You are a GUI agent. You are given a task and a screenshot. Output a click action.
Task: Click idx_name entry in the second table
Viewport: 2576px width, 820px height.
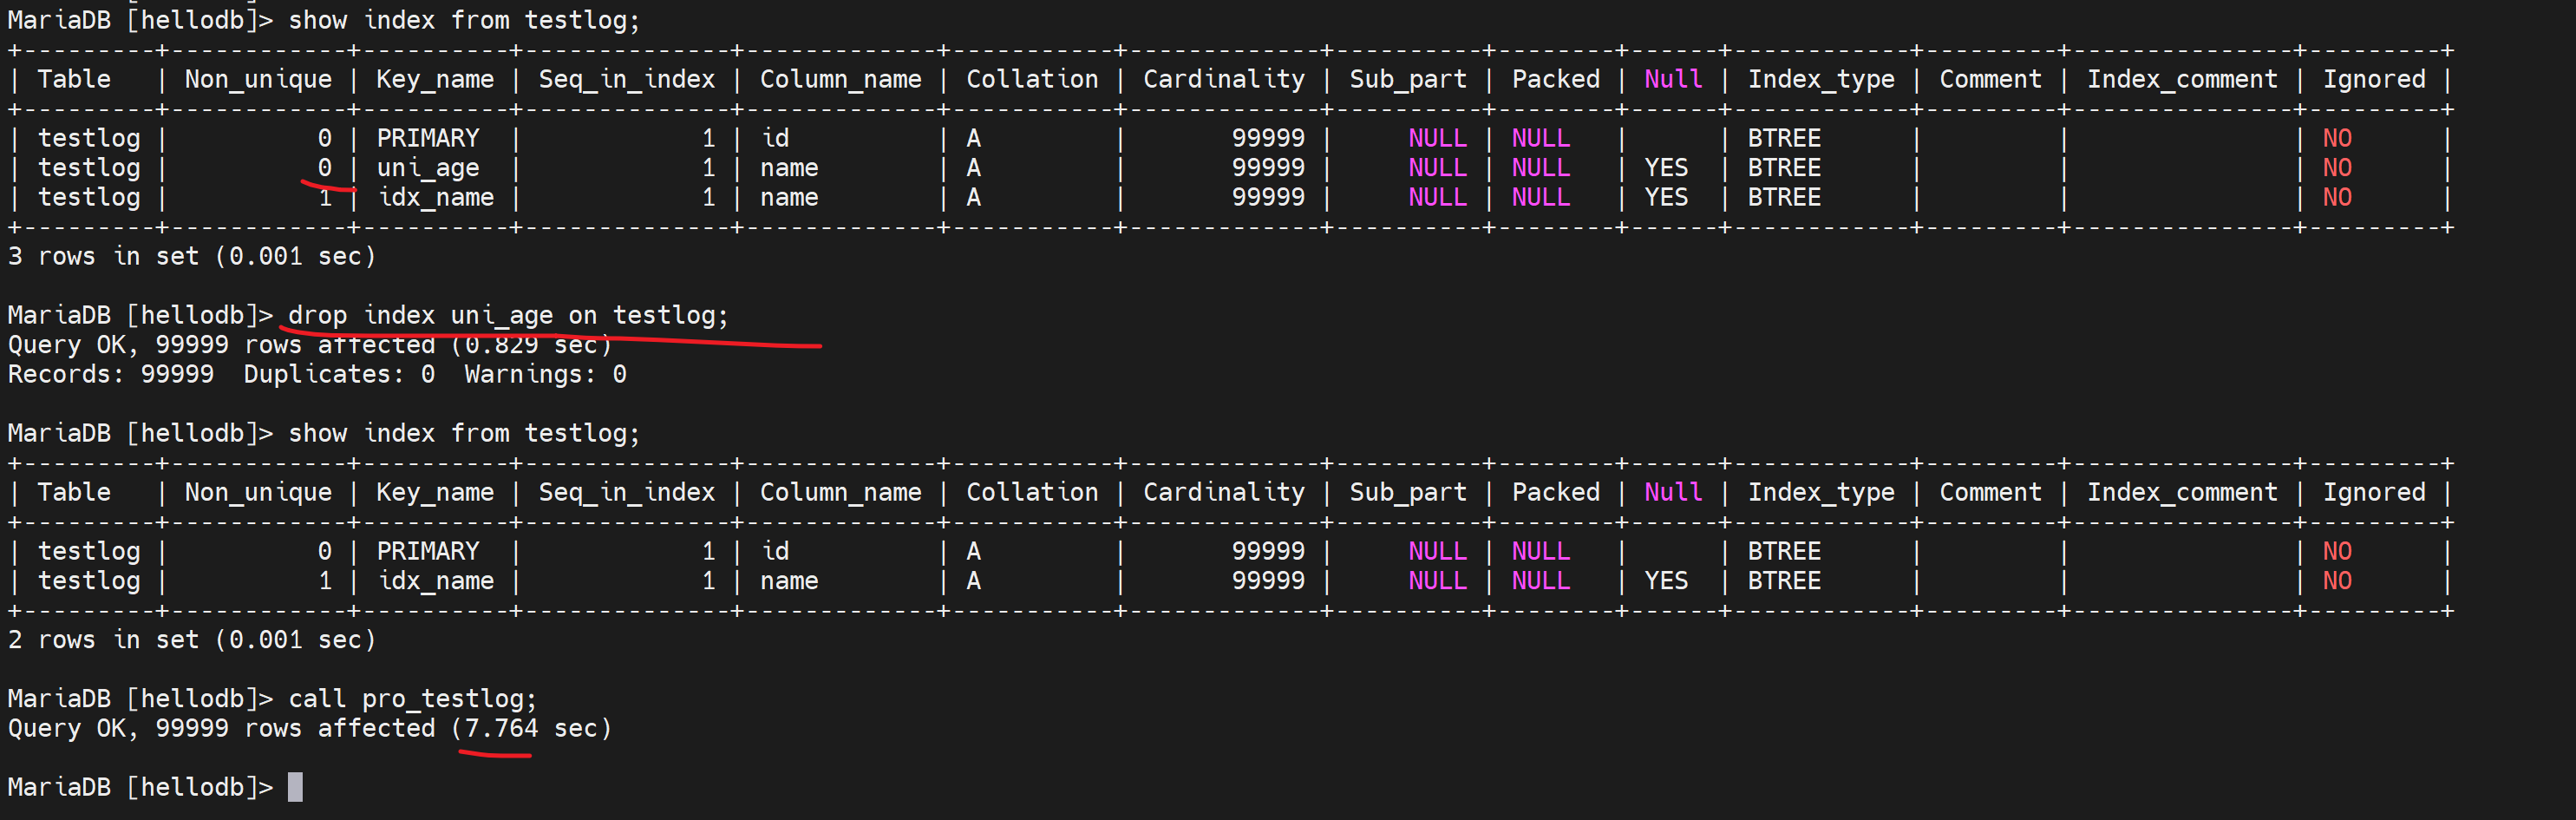pos(435,581)
